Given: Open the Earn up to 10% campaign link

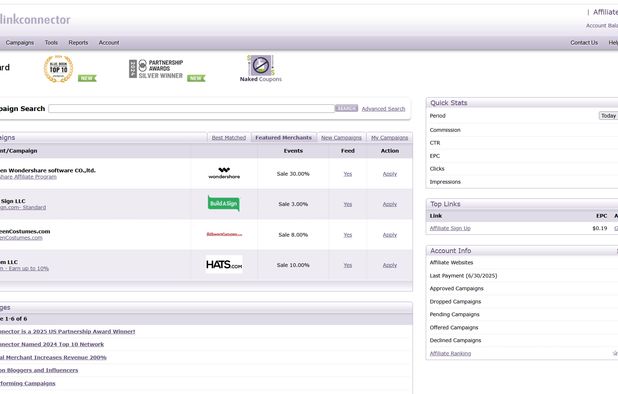Looking at the screenshot, I should tap(24, 268).
